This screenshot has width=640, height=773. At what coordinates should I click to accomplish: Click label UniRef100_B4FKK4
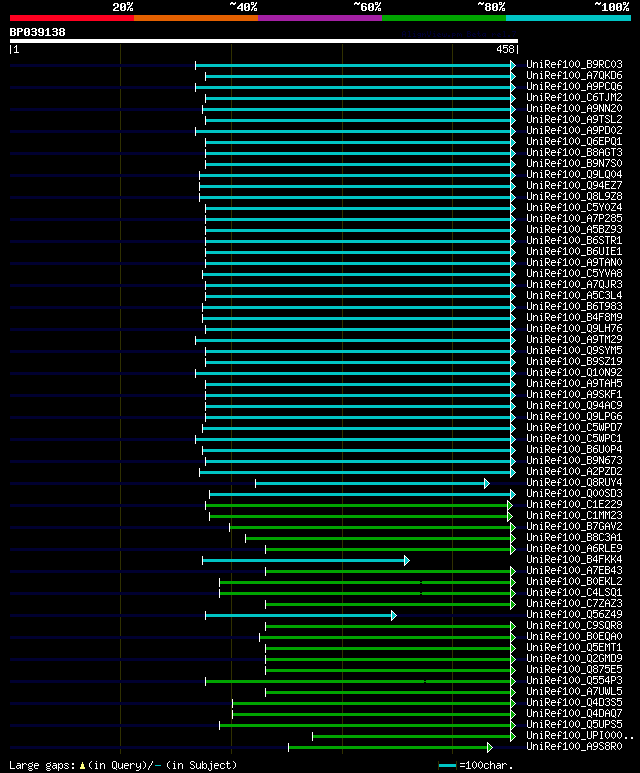574,560
